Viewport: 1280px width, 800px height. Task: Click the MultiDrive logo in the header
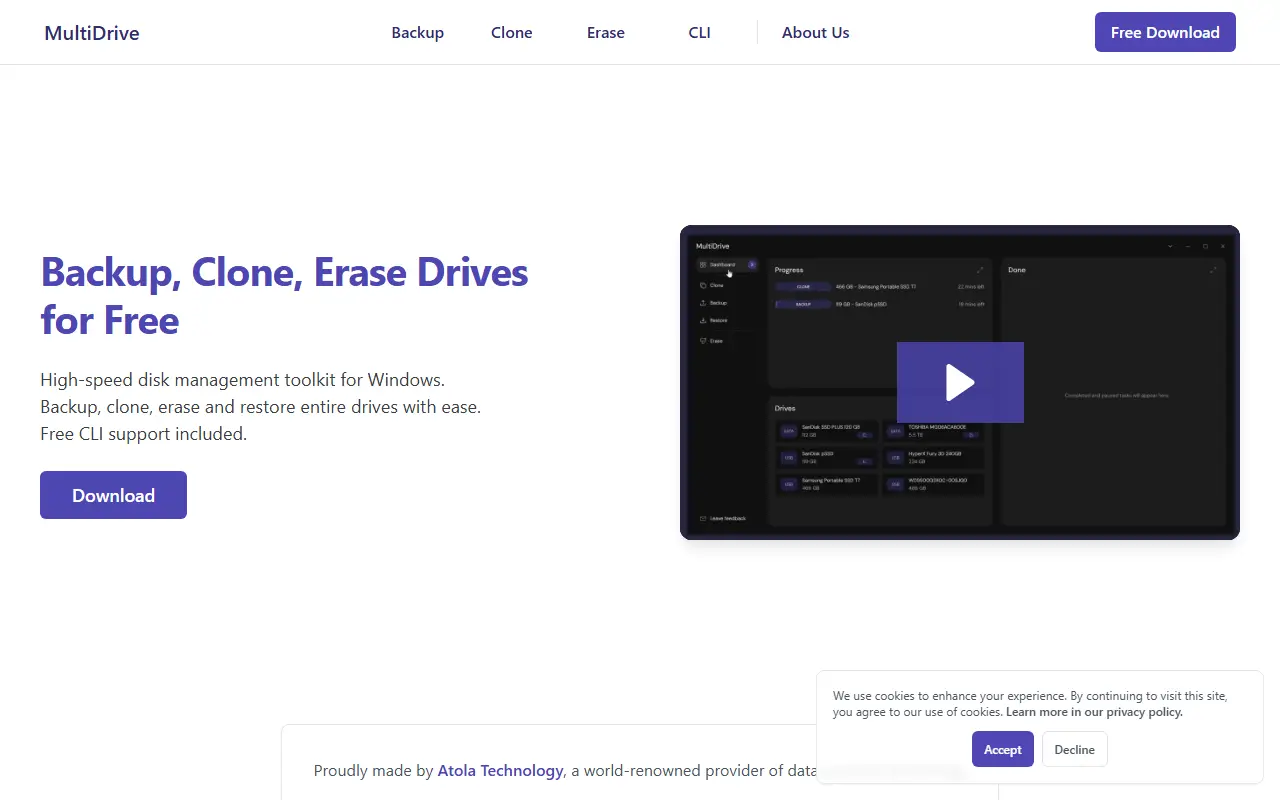pyautogui.click(x=92, y=33)
